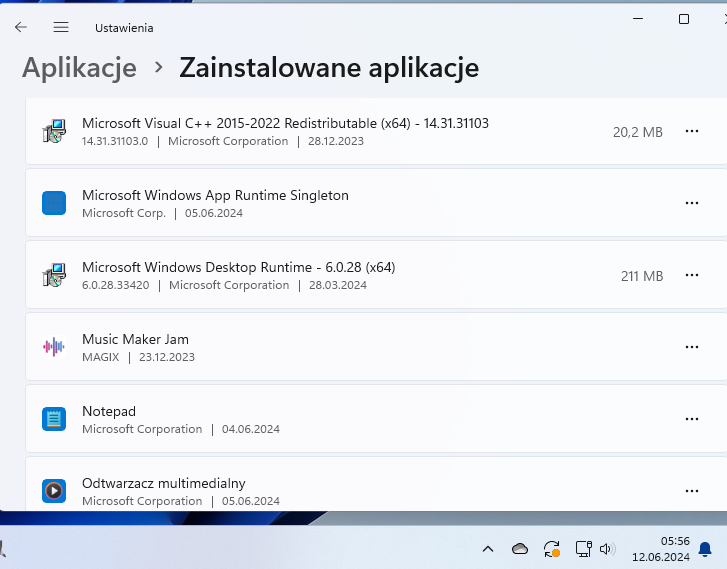Viewport: 727px width, 569px height.
Task: Open the notification bell in taskbar
Action: (x=705, y=548)
